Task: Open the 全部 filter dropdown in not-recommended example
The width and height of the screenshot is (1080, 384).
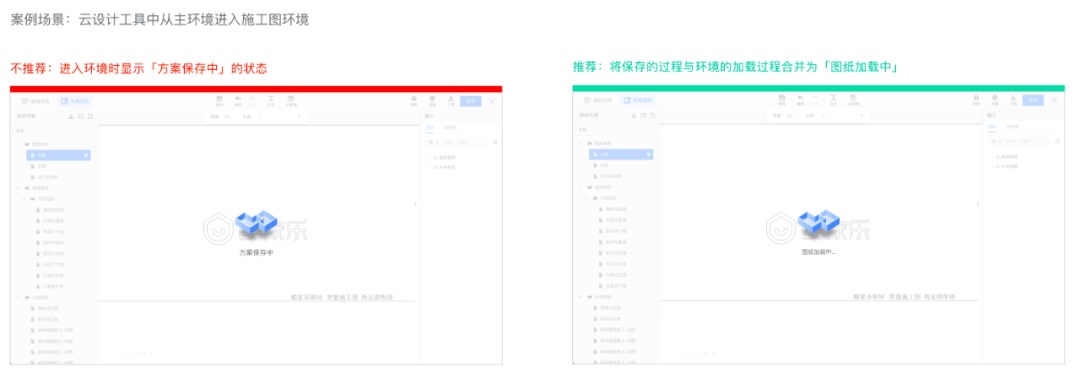Action: [54, 131]
